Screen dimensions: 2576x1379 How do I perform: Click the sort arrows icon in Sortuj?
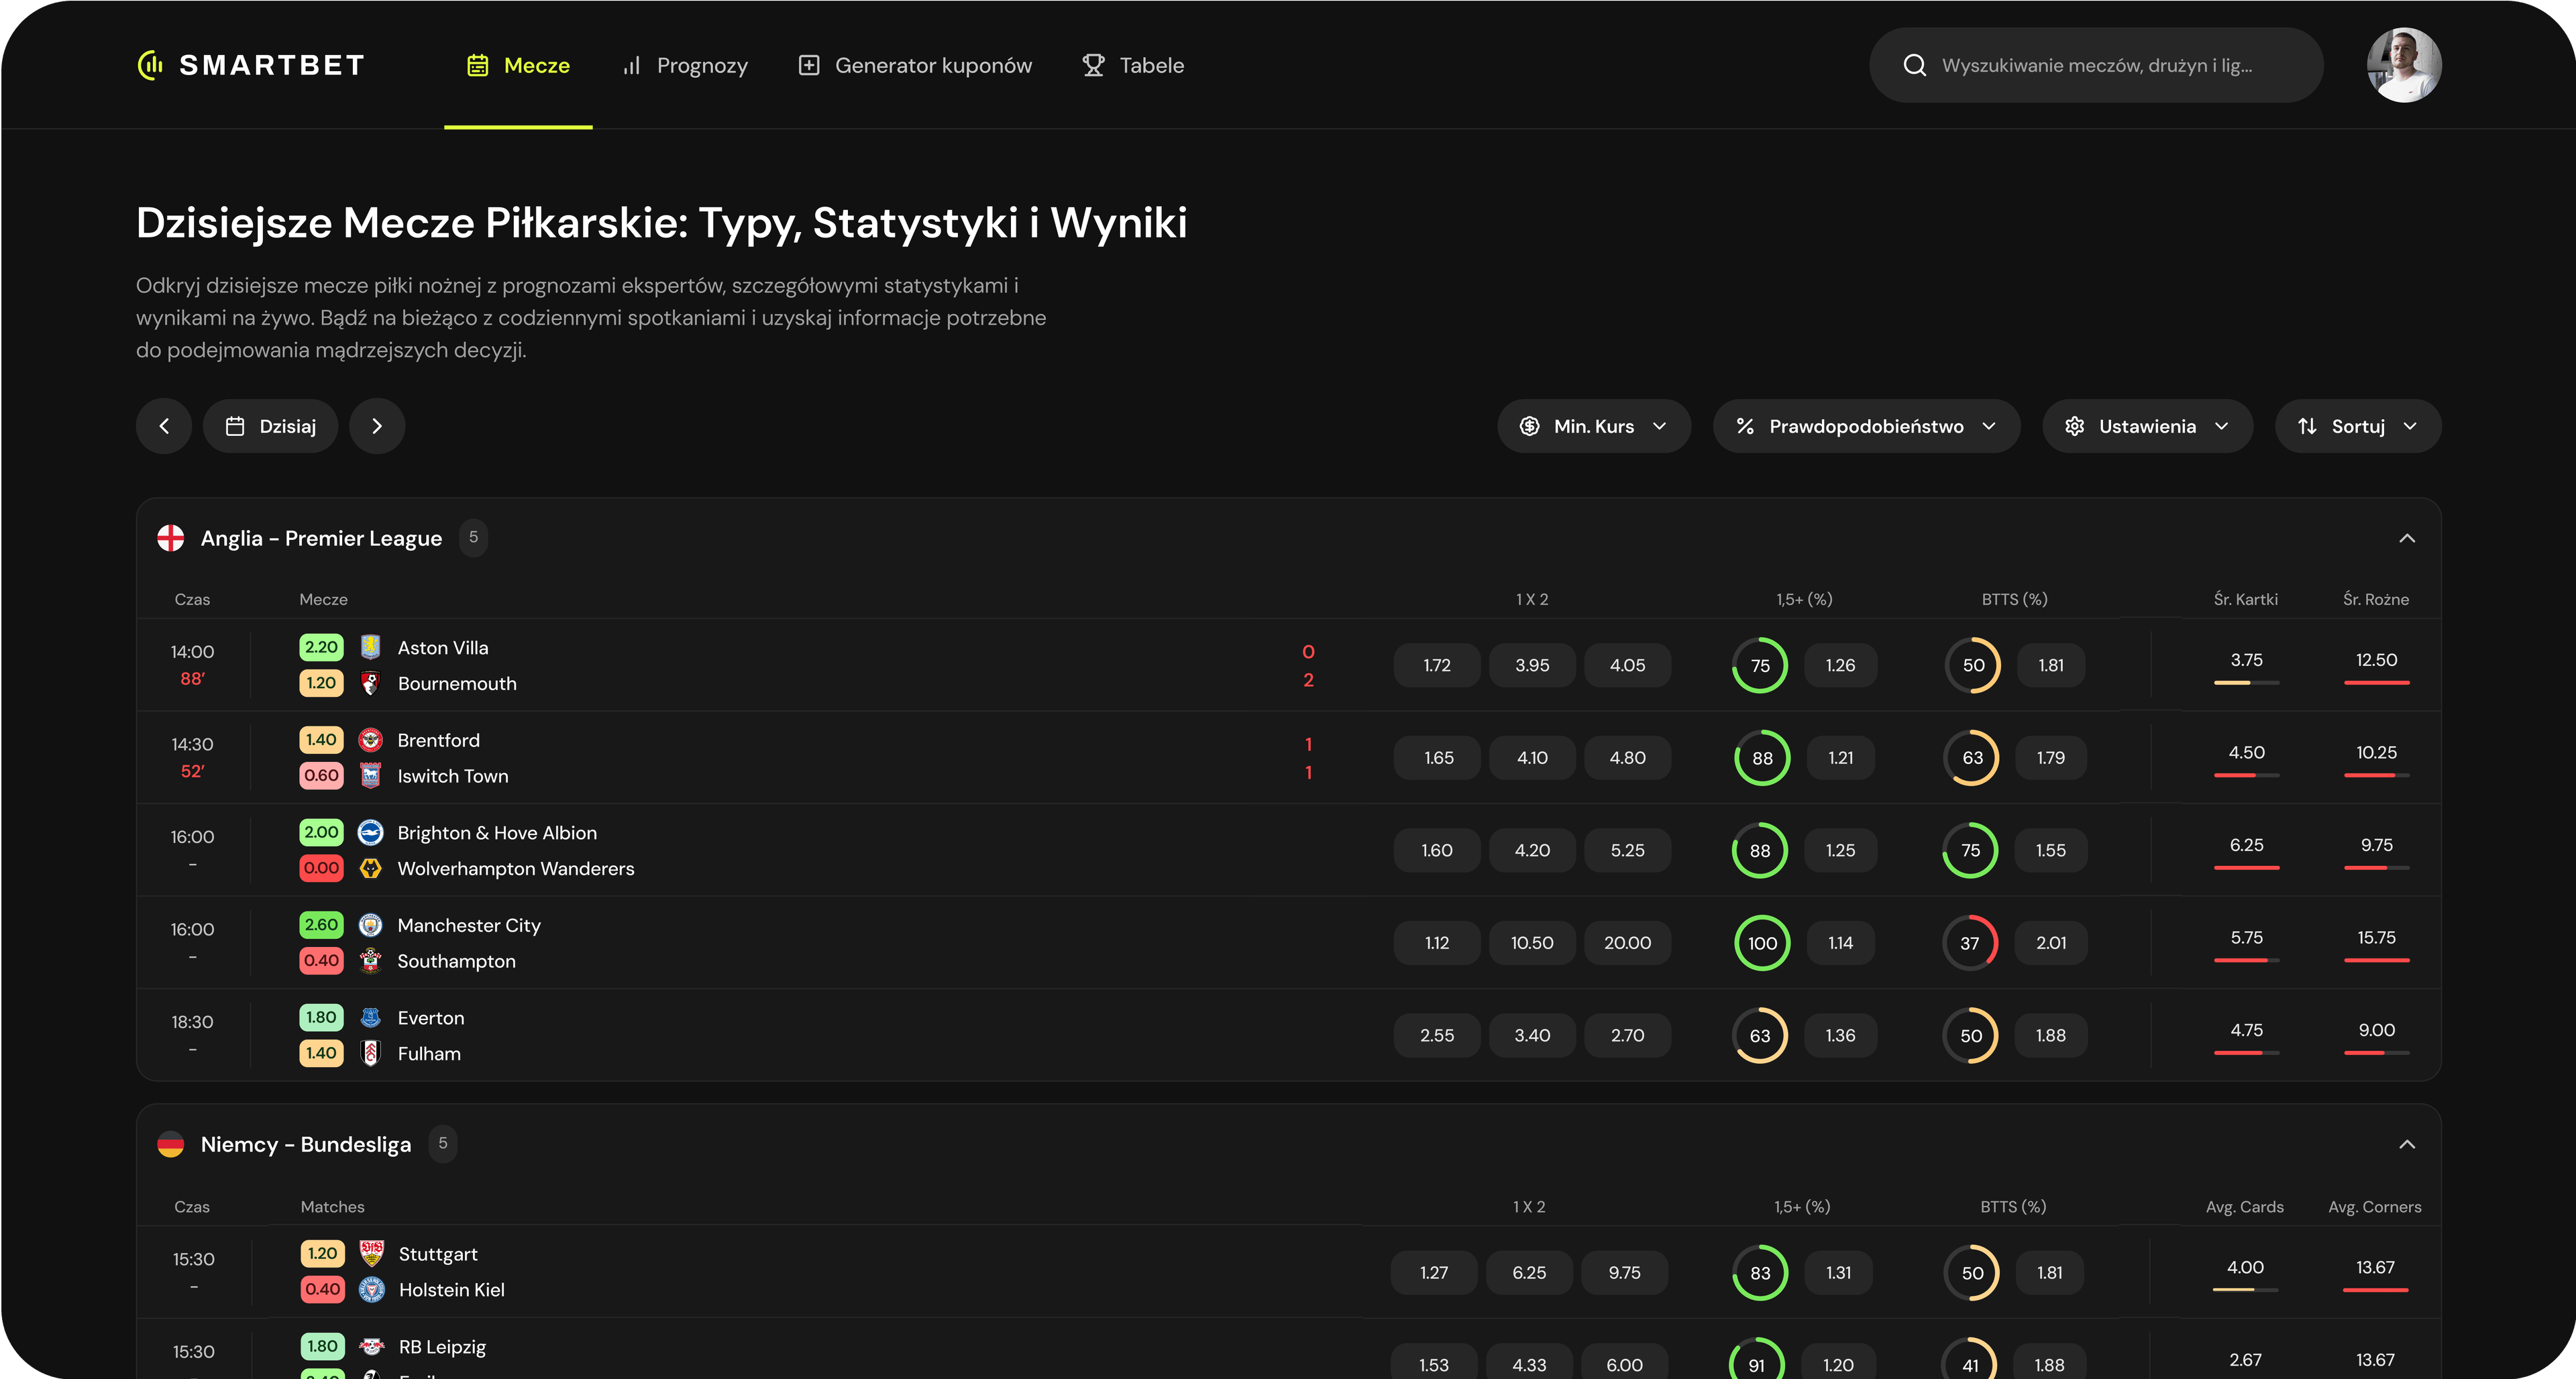pos(2307,426)
